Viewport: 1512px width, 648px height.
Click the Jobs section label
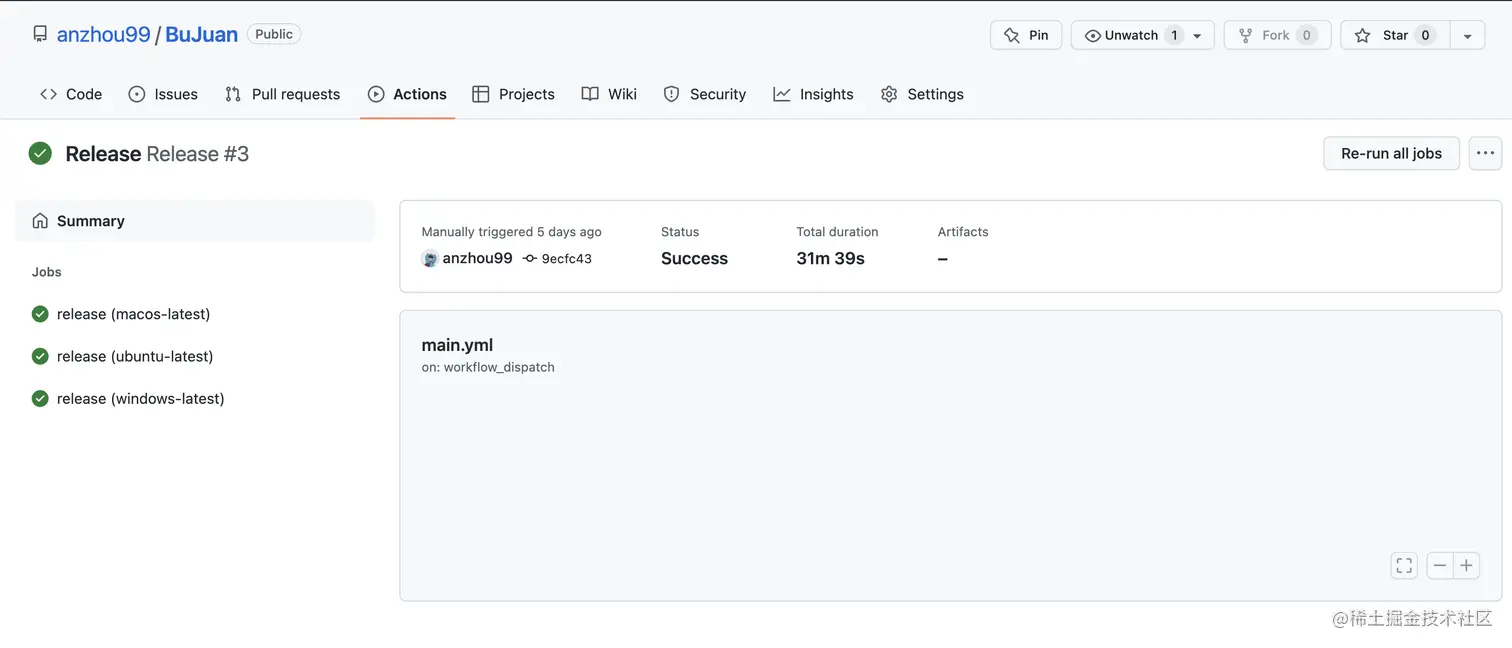point(47,271)
